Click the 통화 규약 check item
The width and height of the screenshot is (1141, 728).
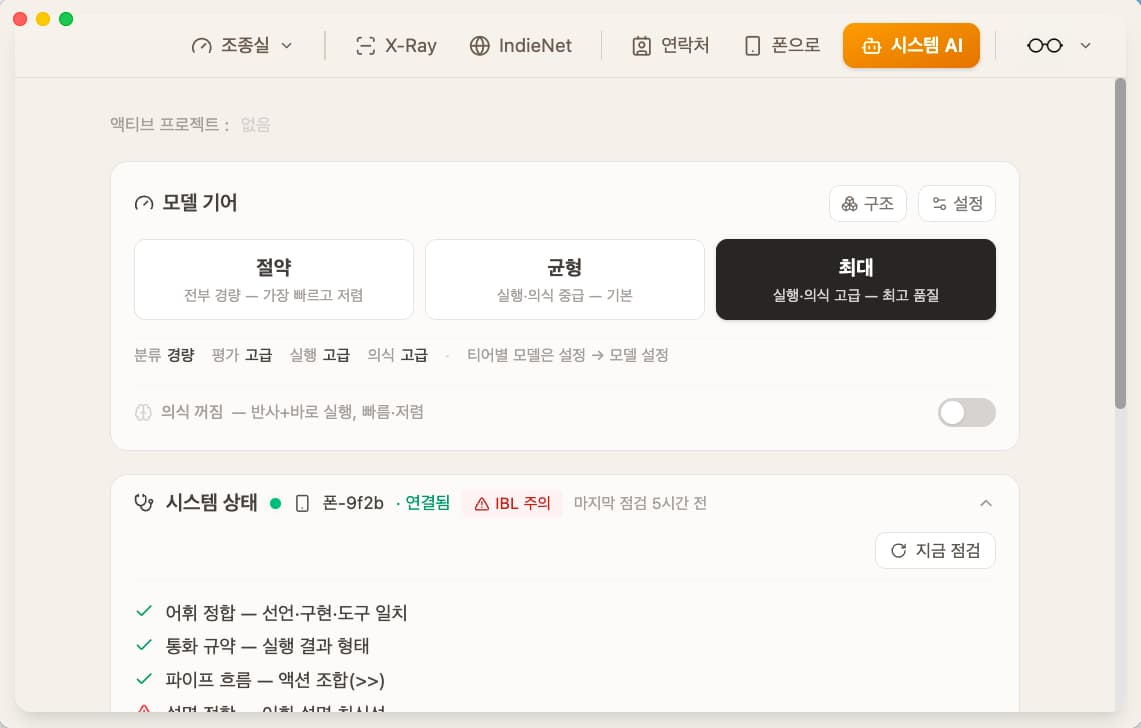(253, 646)
